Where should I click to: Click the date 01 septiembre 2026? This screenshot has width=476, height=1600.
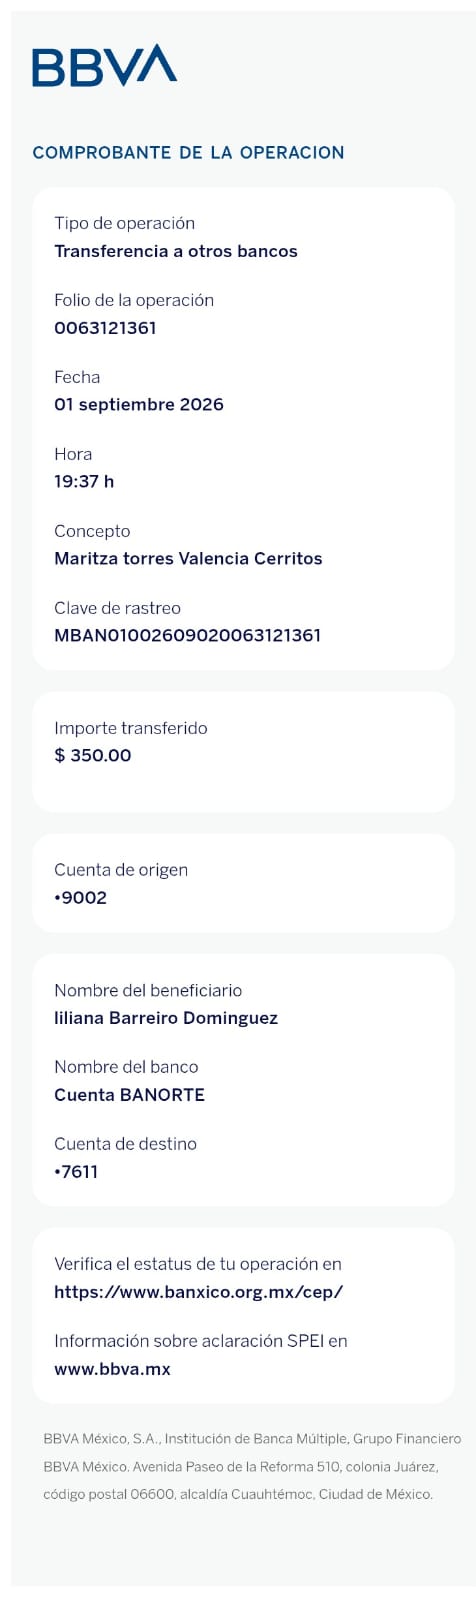[139, 405]
